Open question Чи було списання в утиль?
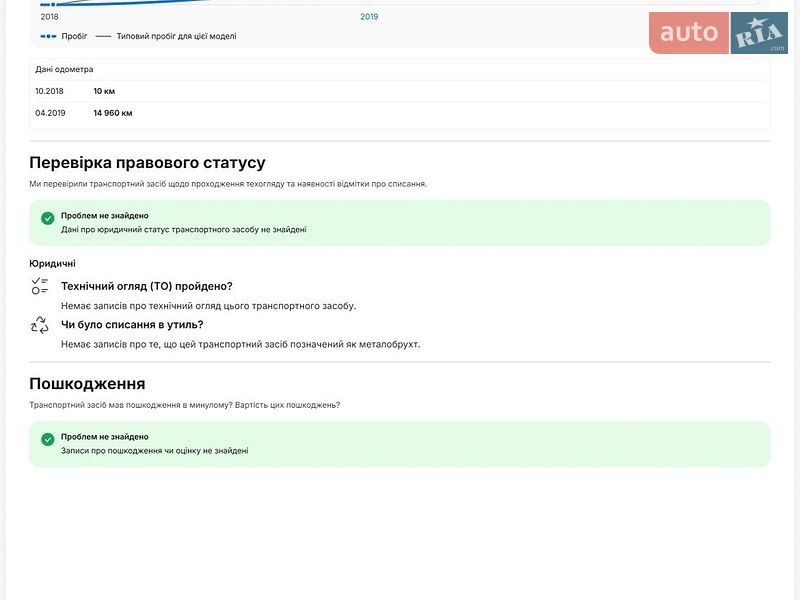 tap(132, 325)
